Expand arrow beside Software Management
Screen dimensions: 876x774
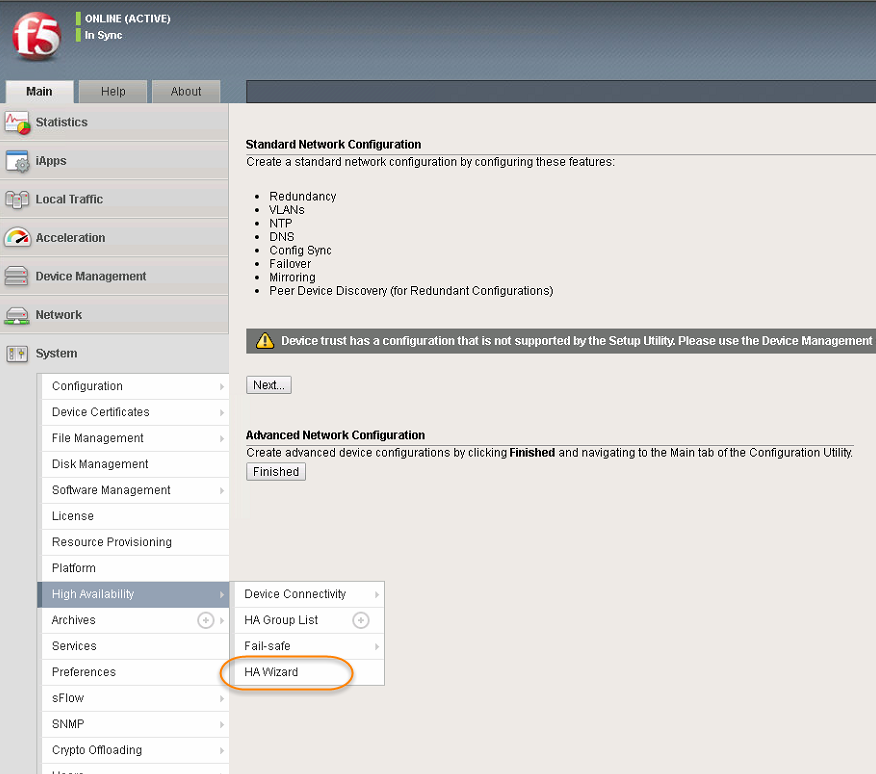(222, 491)
